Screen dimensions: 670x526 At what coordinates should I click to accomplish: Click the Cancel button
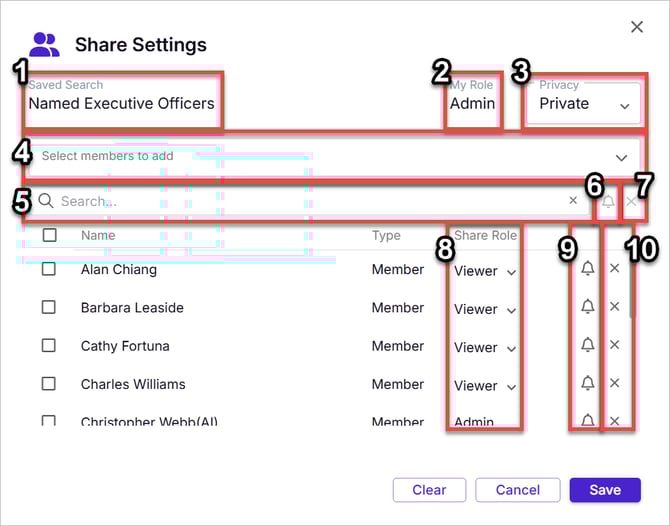point(517,490)
